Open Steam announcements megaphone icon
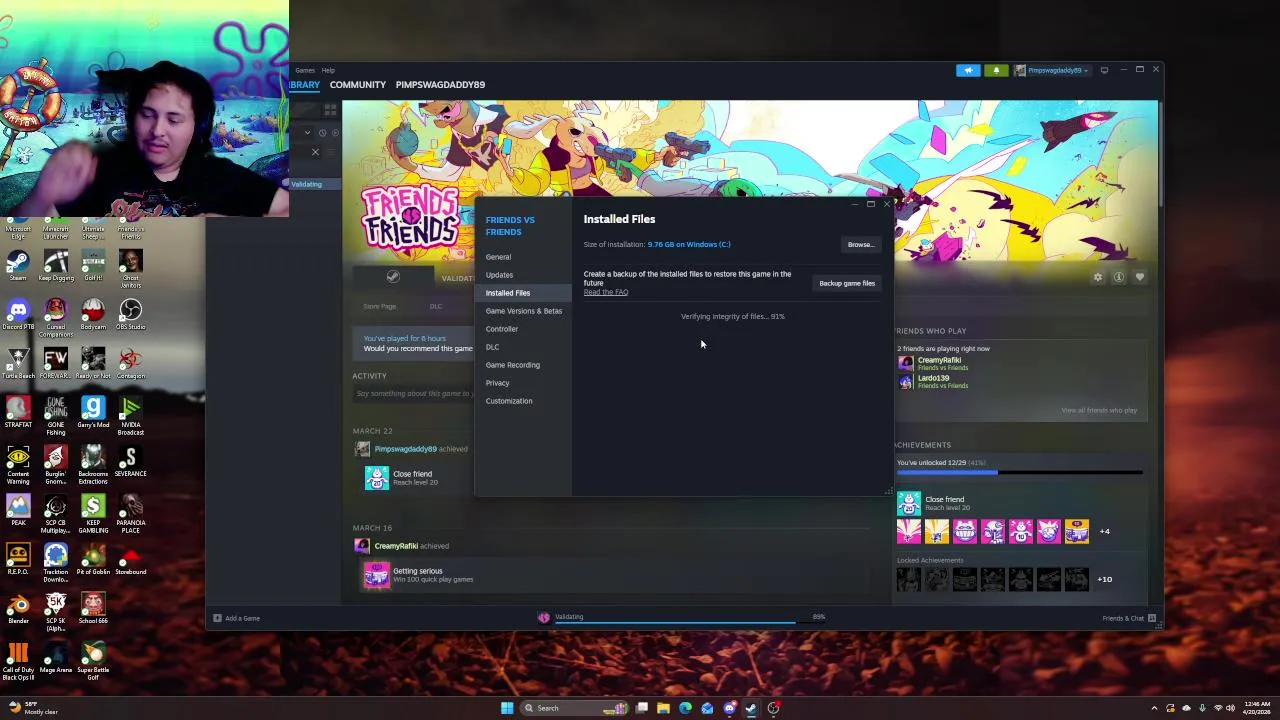The height and width of the screenshot is (720, 1280). coord(968,70)
